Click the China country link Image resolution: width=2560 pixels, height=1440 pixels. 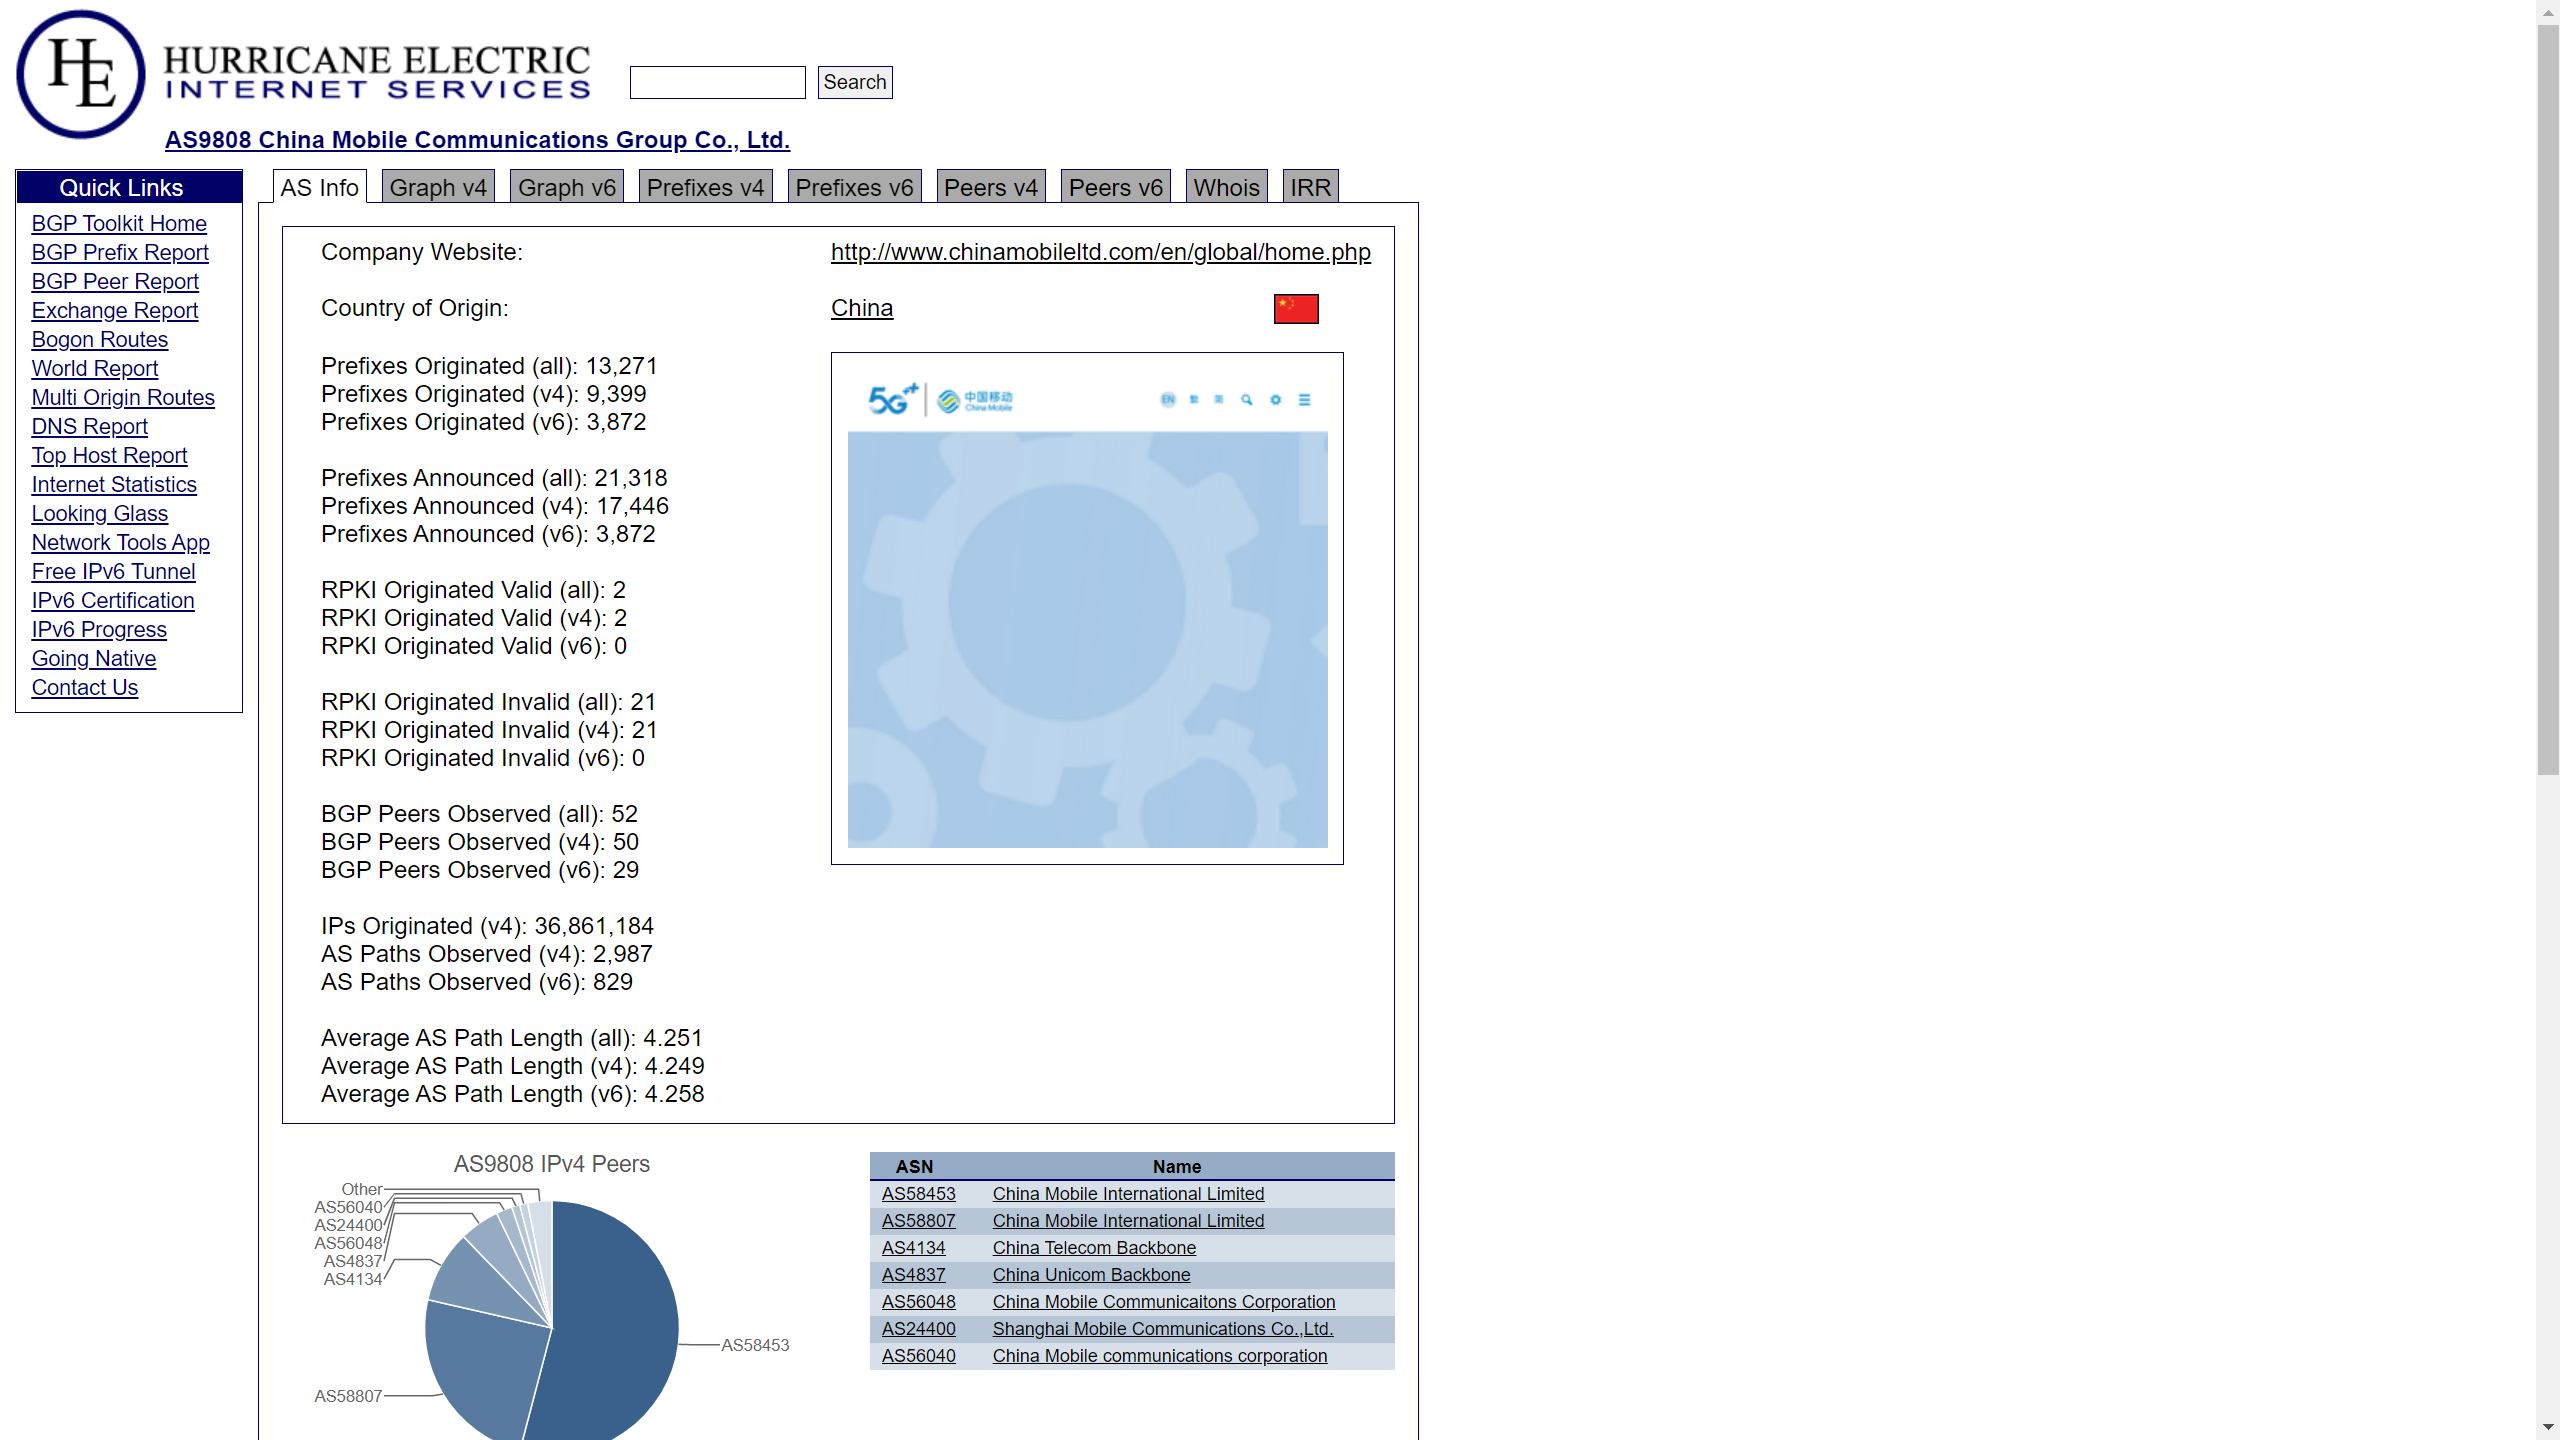coord(862,308)
